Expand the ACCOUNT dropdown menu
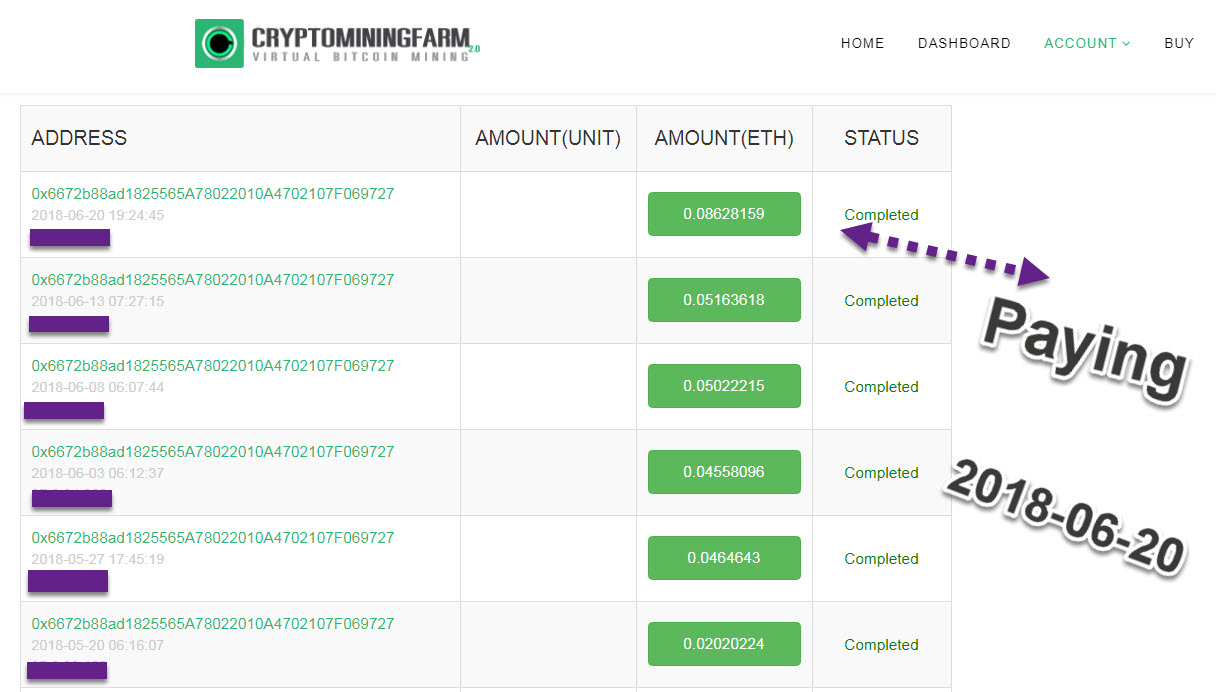Viewport: 1216px width, 692px height. coord(1087,43)
